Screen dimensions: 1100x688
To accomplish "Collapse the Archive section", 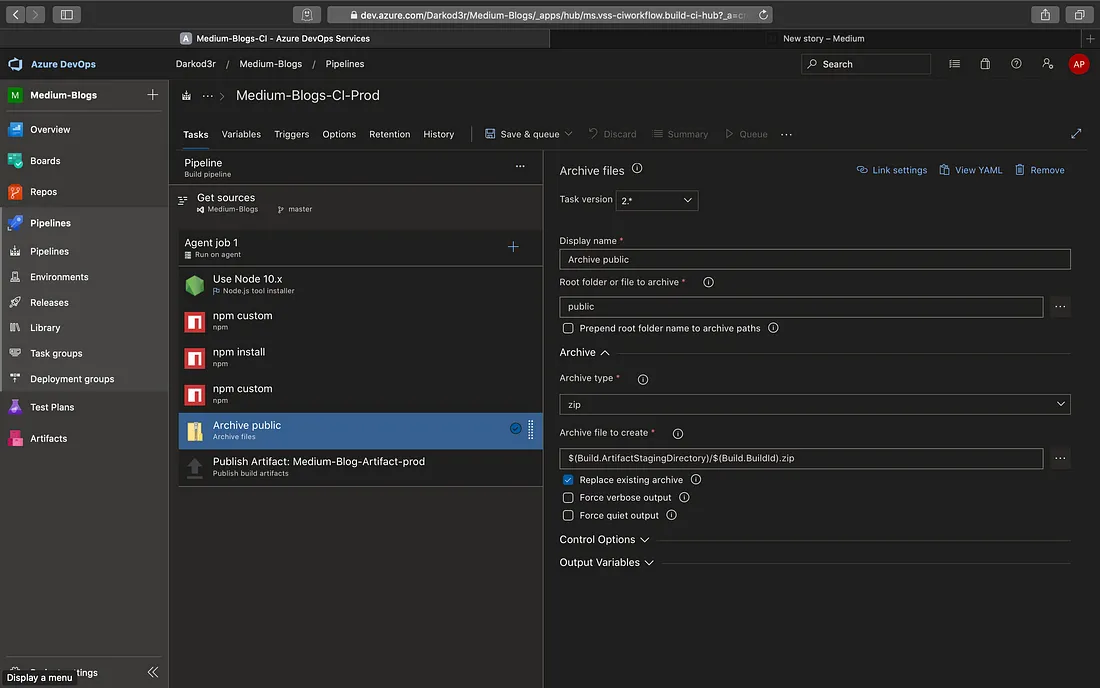I will click(x=584, y=353).
